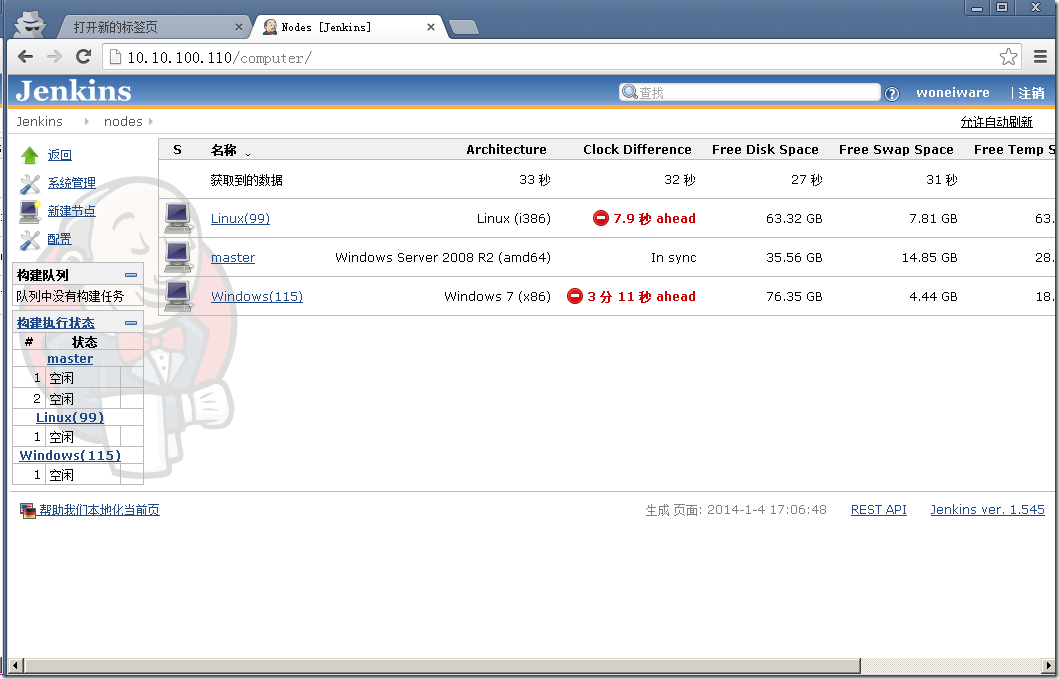This screenshot has width=1059, height=679.
Task: Sort by Free Disk Space column header
Action: [x=765, y=150]
